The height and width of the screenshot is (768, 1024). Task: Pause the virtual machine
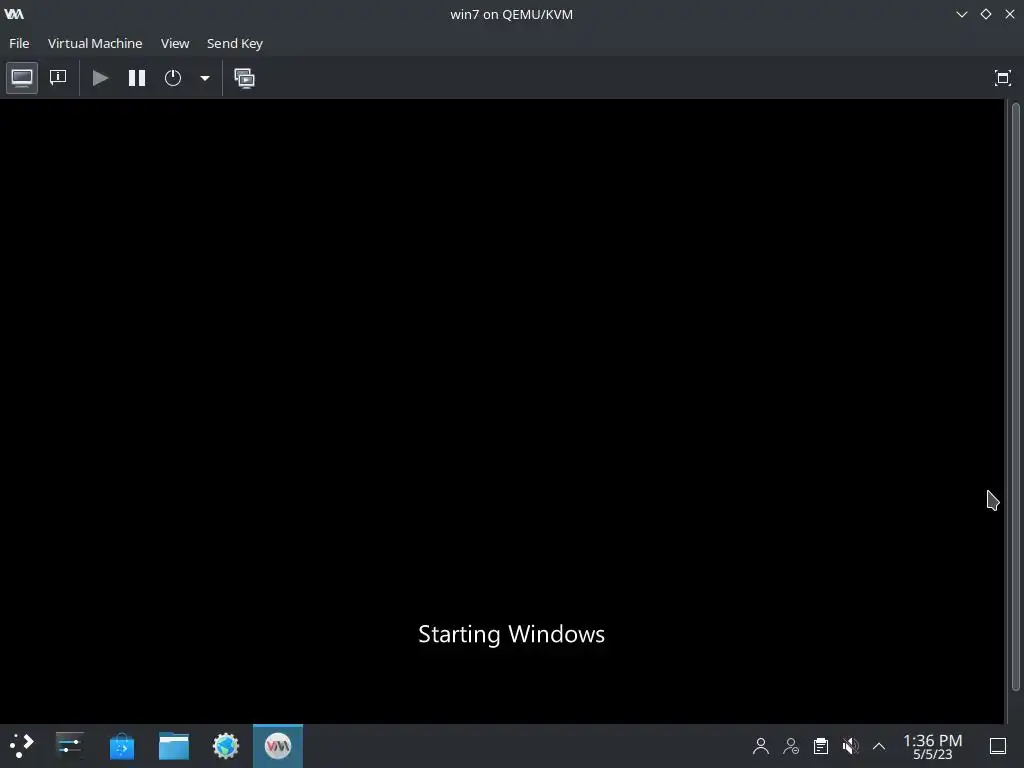pos(136,78)
